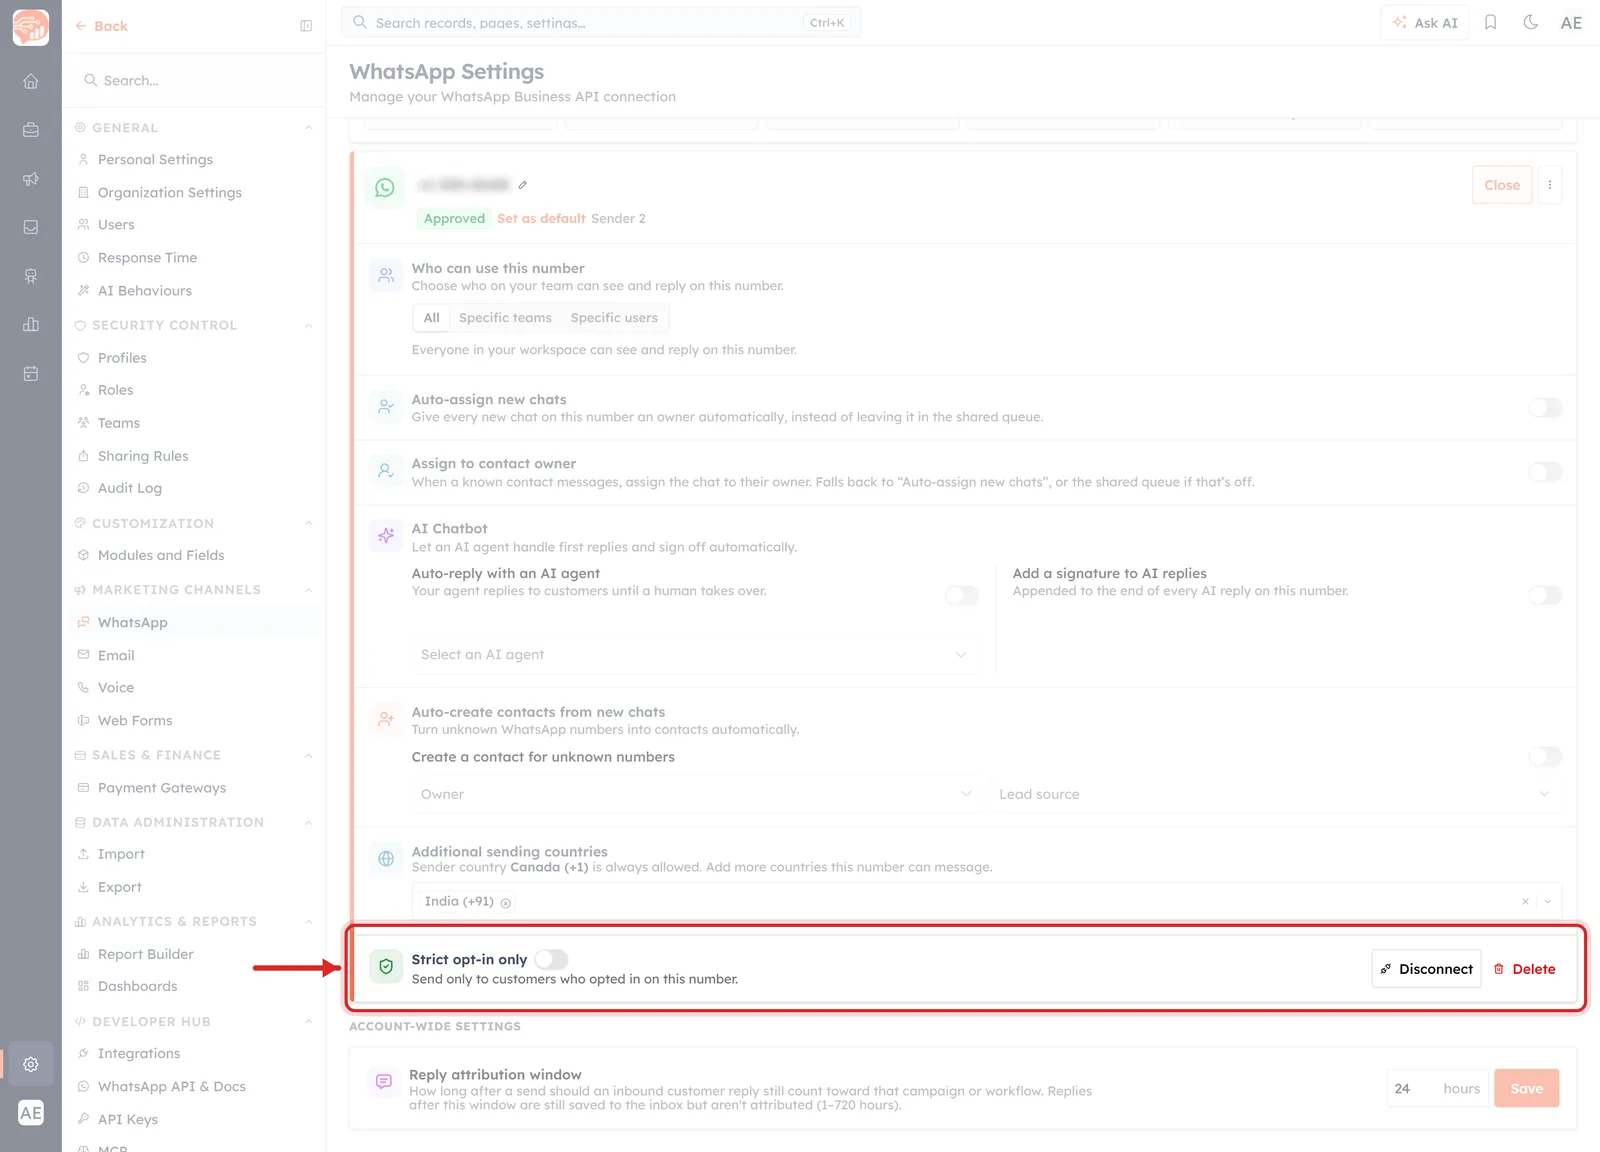Select the All access tab
The width and height of the screenshot is (1600, 1152).
431,318
